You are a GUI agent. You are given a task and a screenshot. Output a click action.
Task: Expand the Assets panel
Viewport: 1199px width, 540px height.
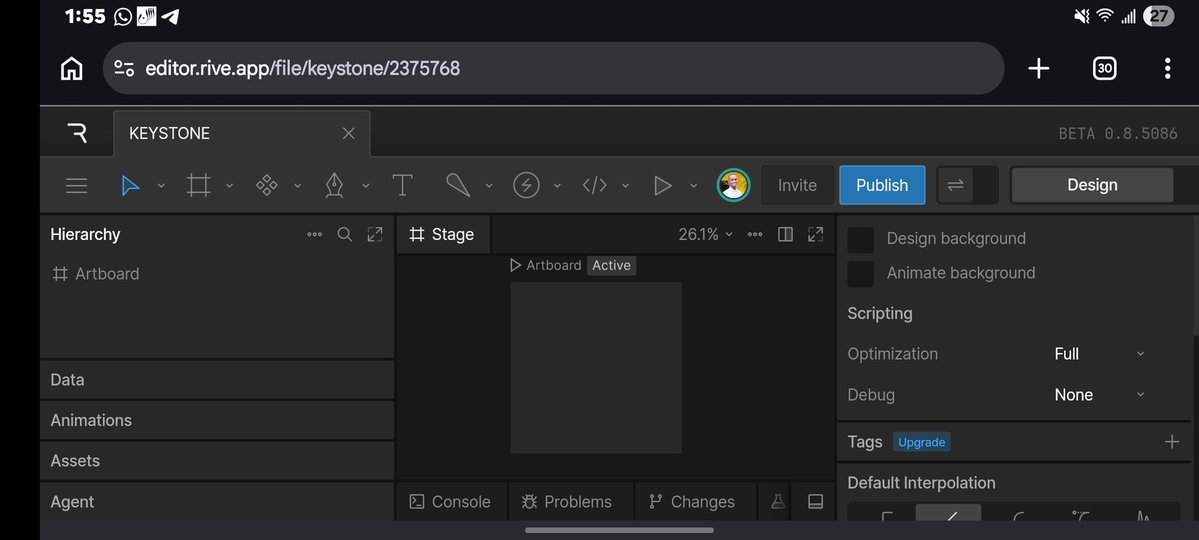(x=217, y=460)
